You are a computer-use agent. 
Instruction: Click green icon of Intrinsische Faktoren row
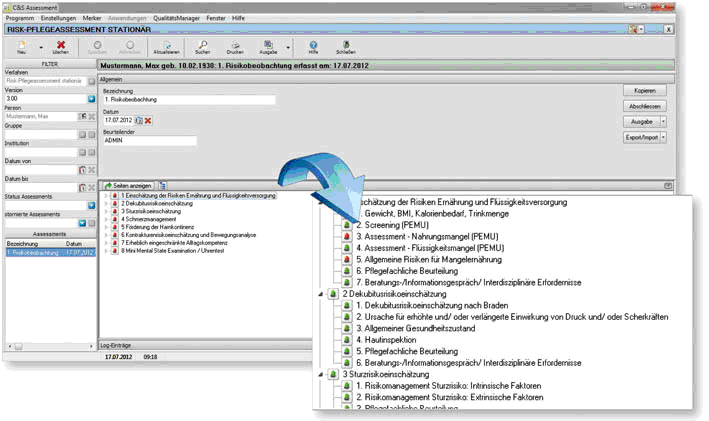pos(347,386)
